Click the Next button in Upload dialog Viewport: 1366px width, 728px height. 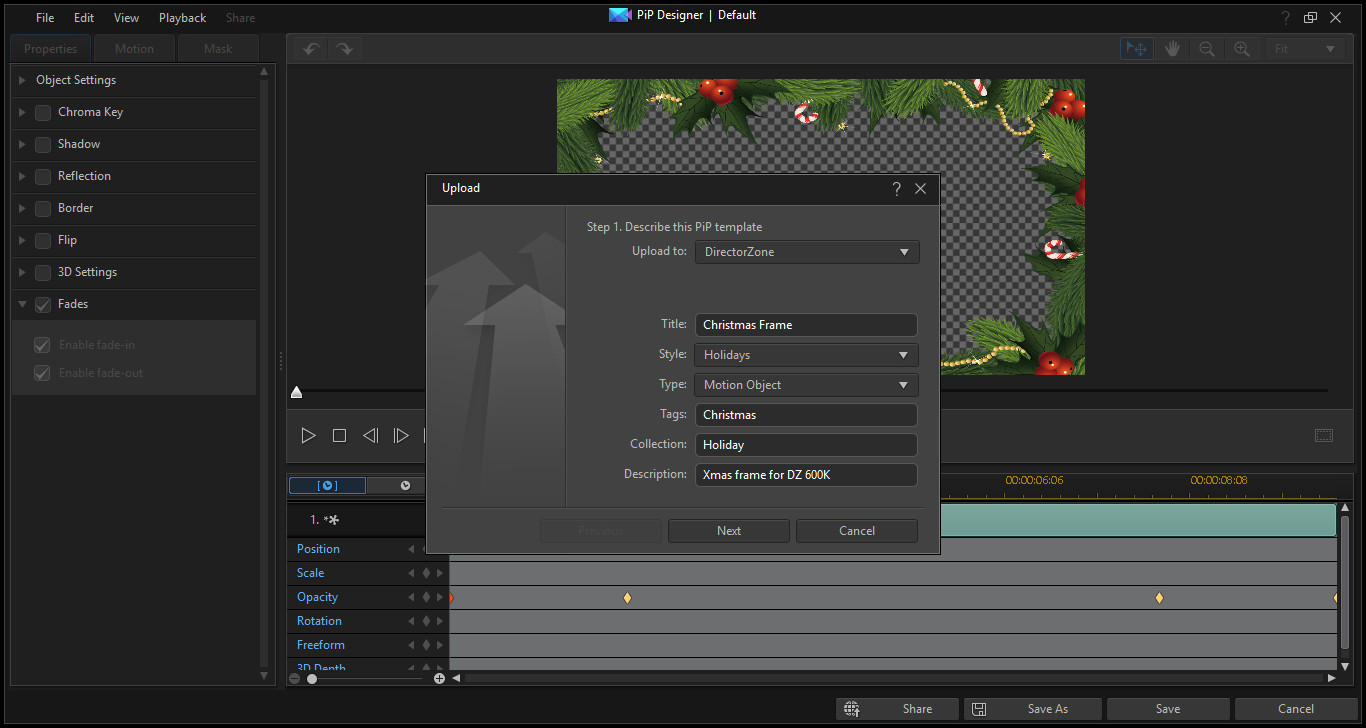(728, 531)
